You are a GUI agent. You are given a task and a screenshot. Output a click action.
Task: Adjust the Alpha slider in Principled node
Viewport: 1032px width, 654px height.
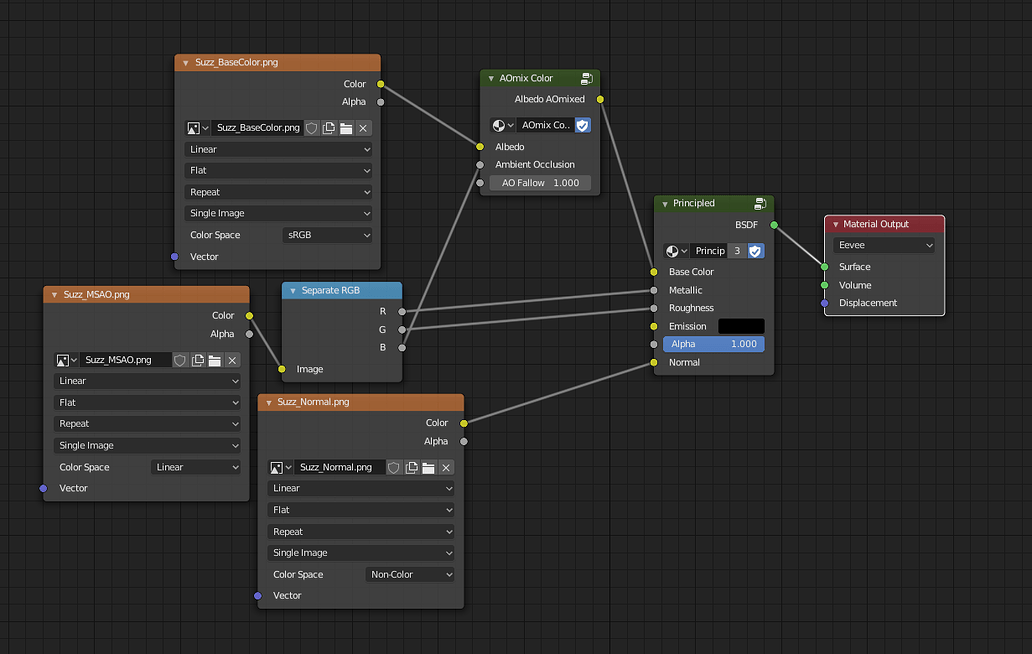[713, 344]
